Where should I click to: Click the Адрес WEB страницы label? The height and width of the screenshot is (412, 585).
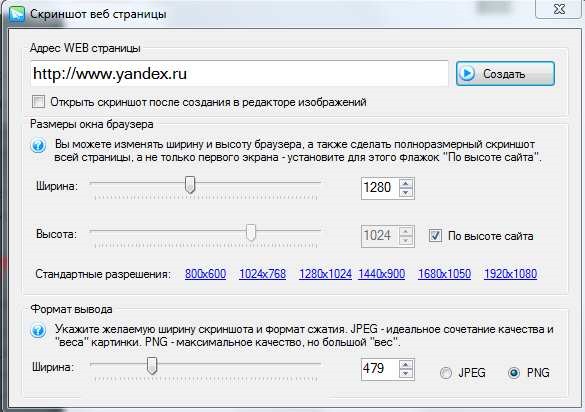click(x=85, y=48)
